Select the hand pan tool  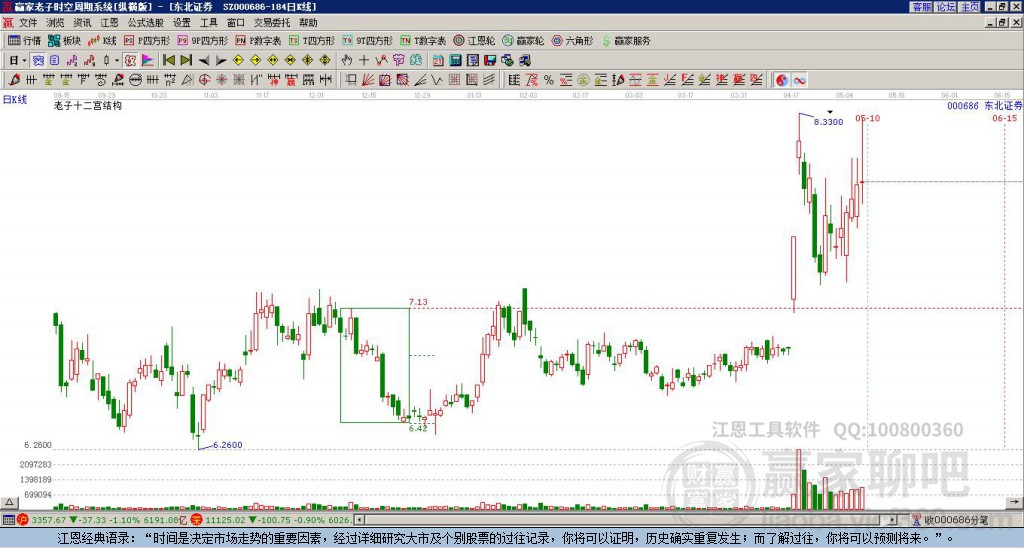(346, 61)
